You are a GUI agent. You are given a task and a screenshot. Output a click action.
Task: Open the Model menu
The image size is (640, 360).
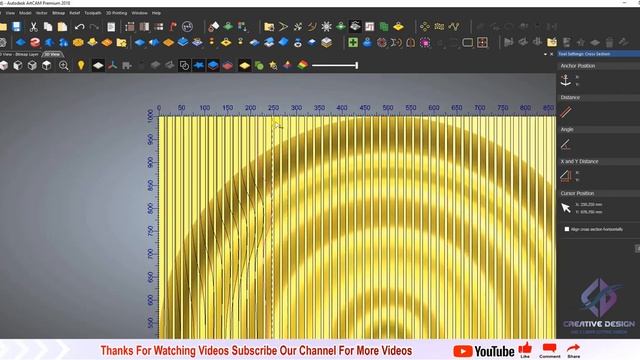[25, 13]
